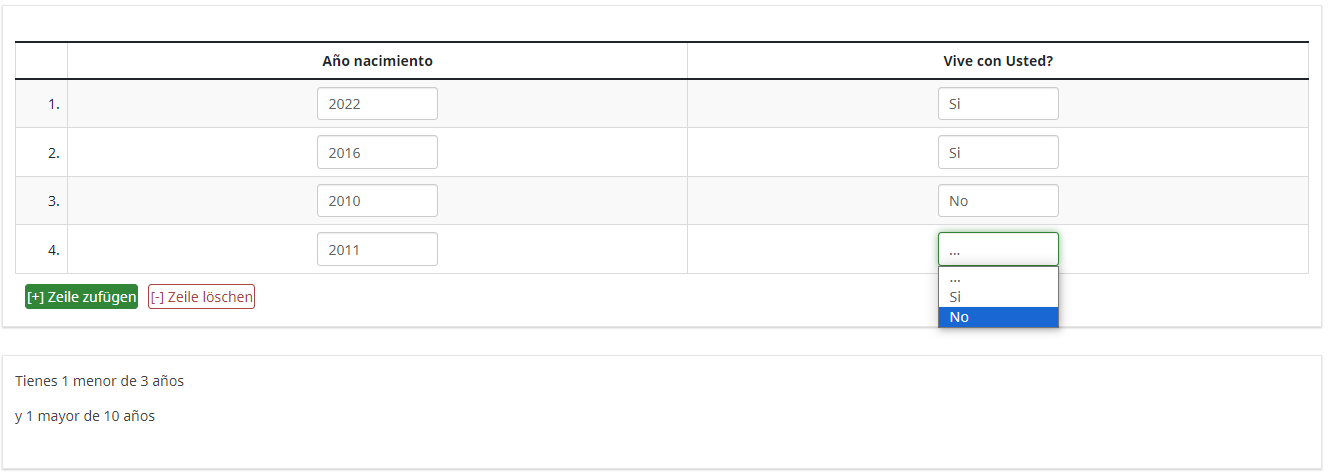The height and width of the screenshot is (473, 1330).
Task: Add a row with '[+] Zeile zufügen'
Action: pyautogui.click(x=82, y=297)
